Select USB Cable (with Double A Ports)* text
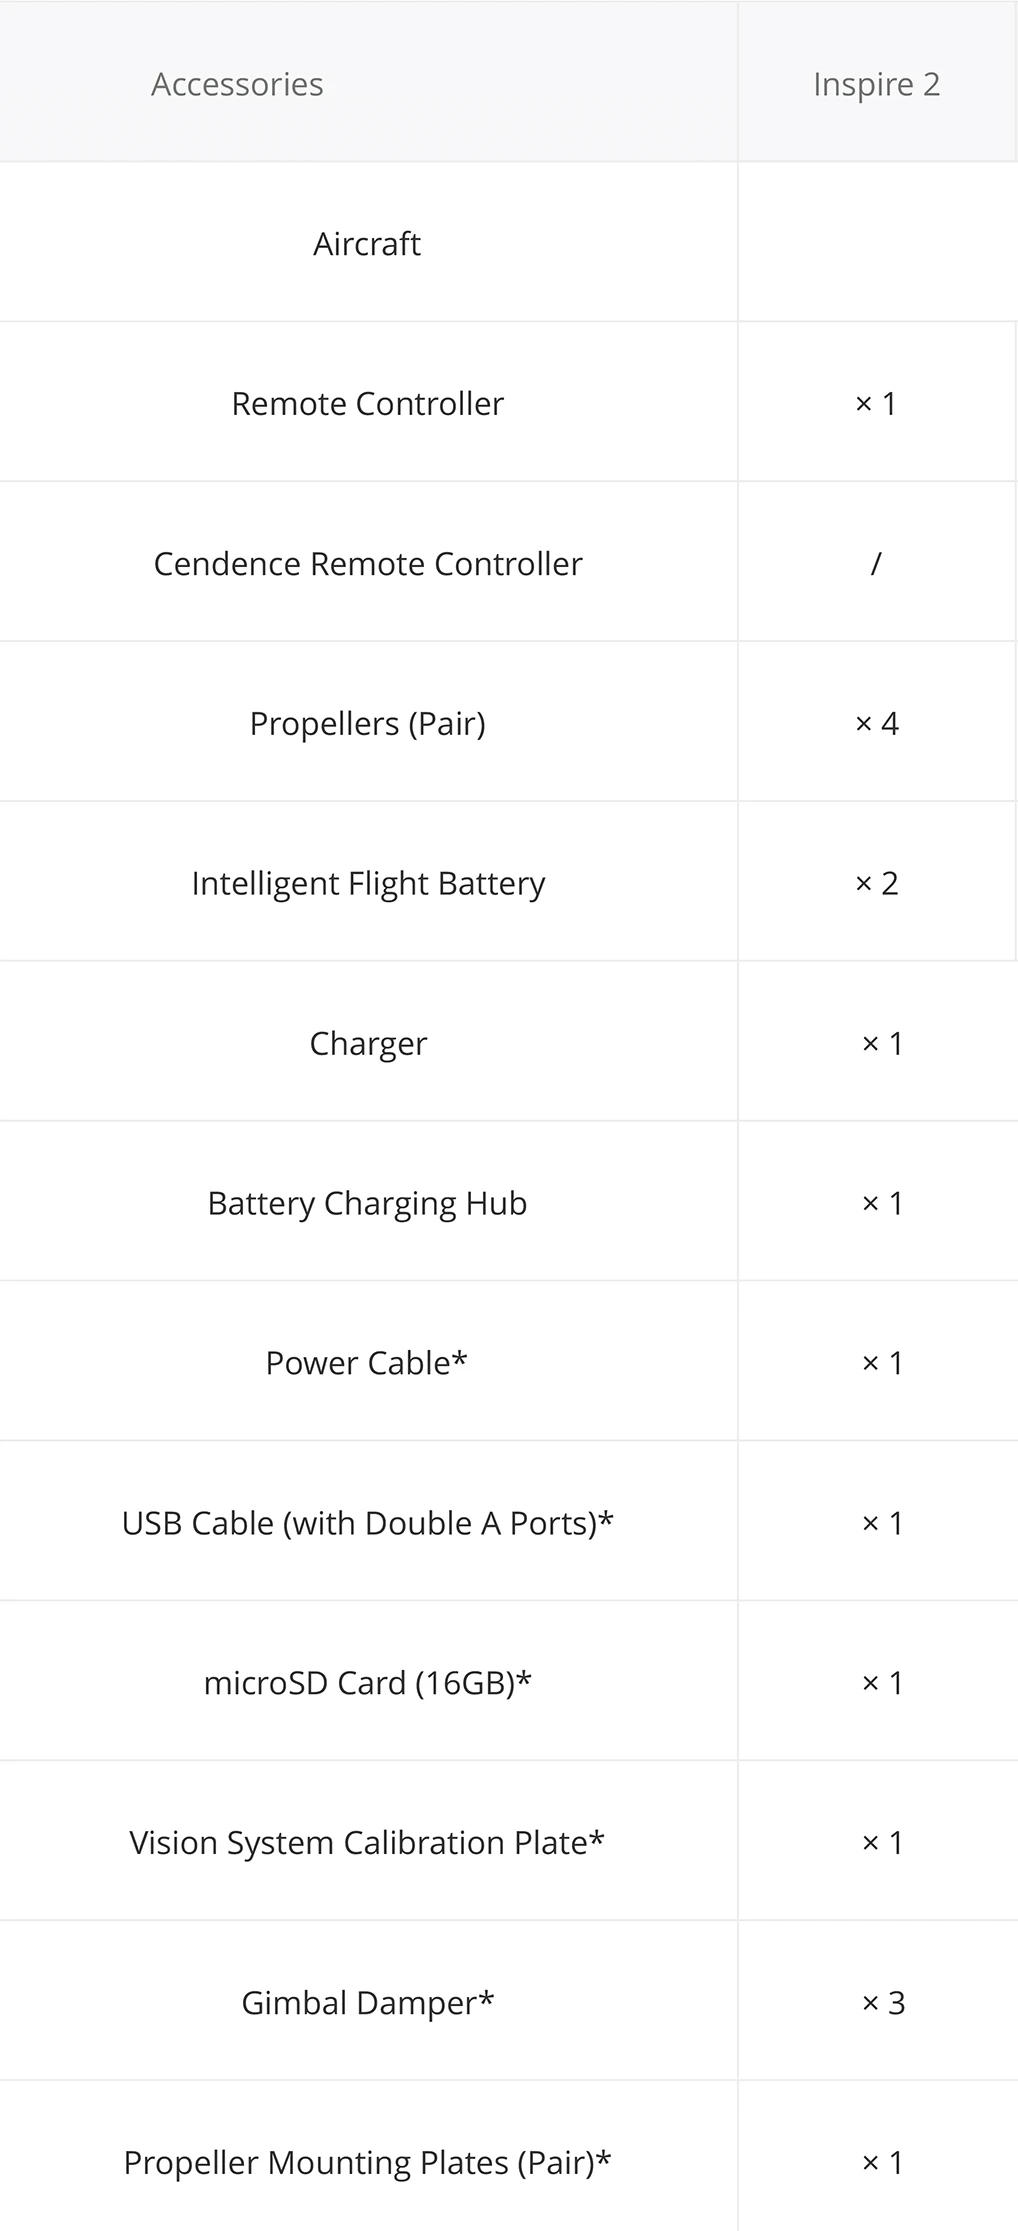Viewport: 1018px width, 2231px height. (367, 1524)
